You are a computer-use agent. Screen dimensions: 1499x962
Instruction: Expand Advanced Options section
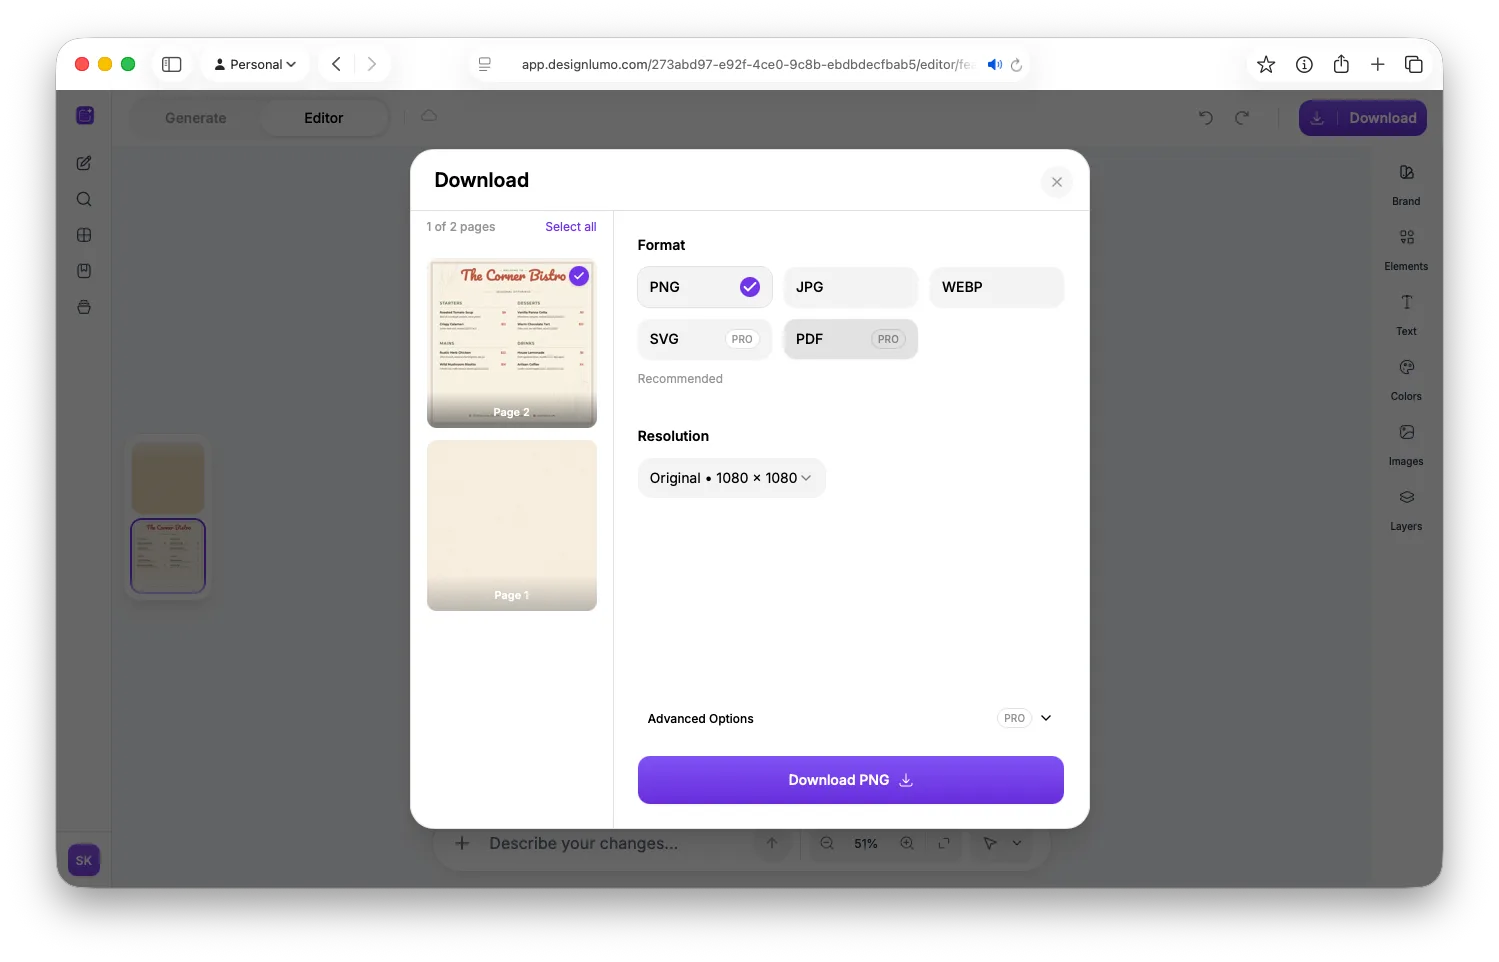tap(850, 718)
